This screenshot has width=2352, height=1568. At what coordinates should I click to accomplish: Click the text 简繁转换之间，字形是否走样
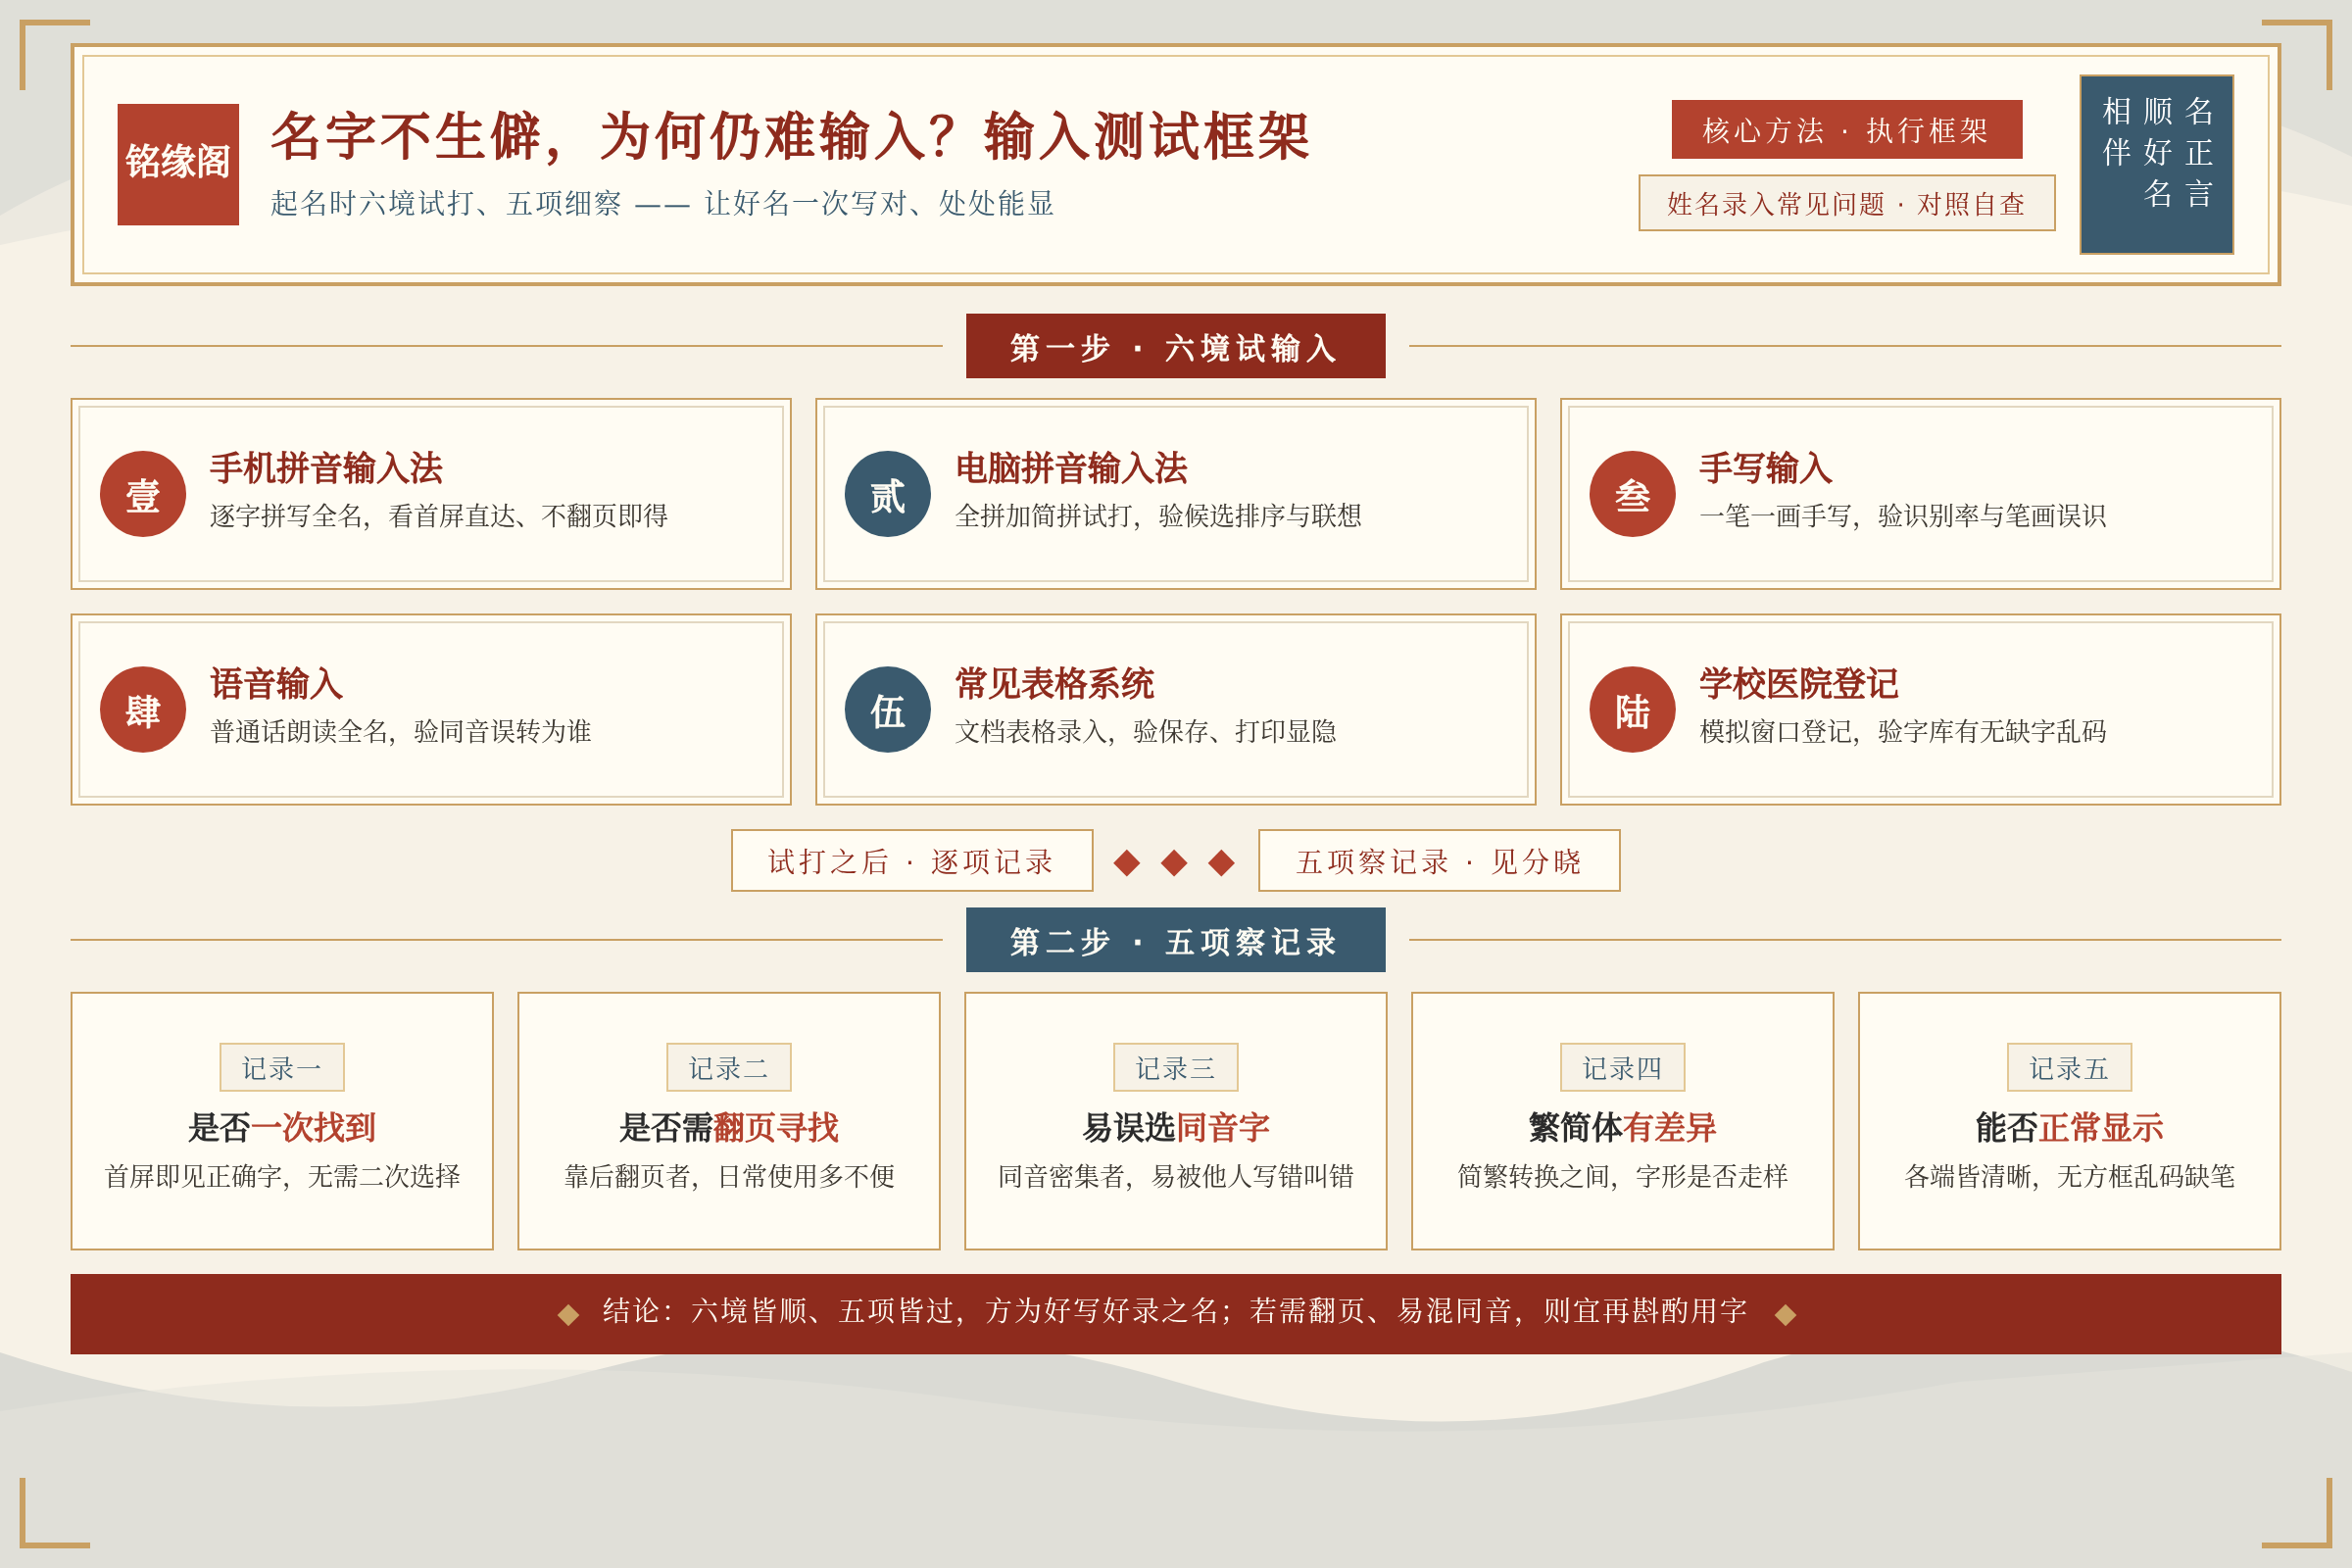(x=1622, y=1176)
